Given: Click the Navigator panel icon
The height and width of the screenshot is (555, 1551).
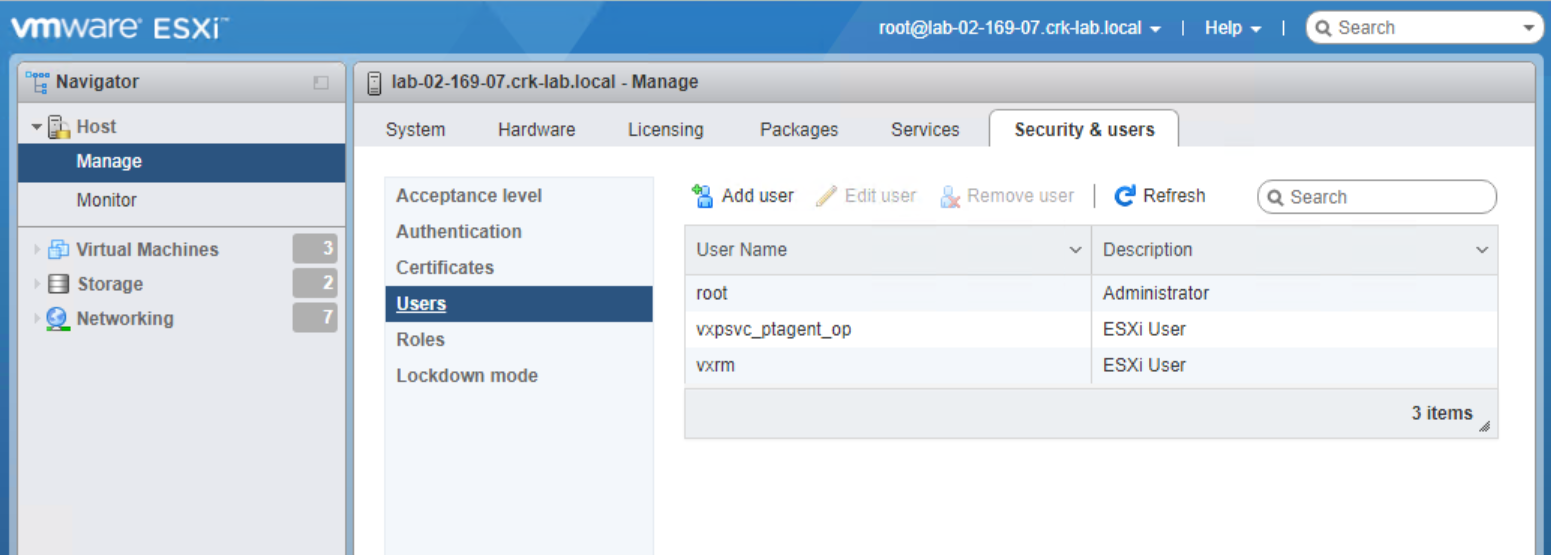Looking at the screenshot, I should tap(37, 81).
